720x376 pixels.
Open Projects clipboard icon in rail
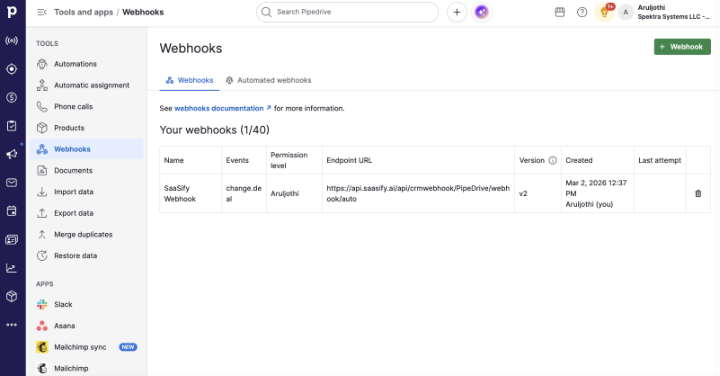tap(12, 126)
